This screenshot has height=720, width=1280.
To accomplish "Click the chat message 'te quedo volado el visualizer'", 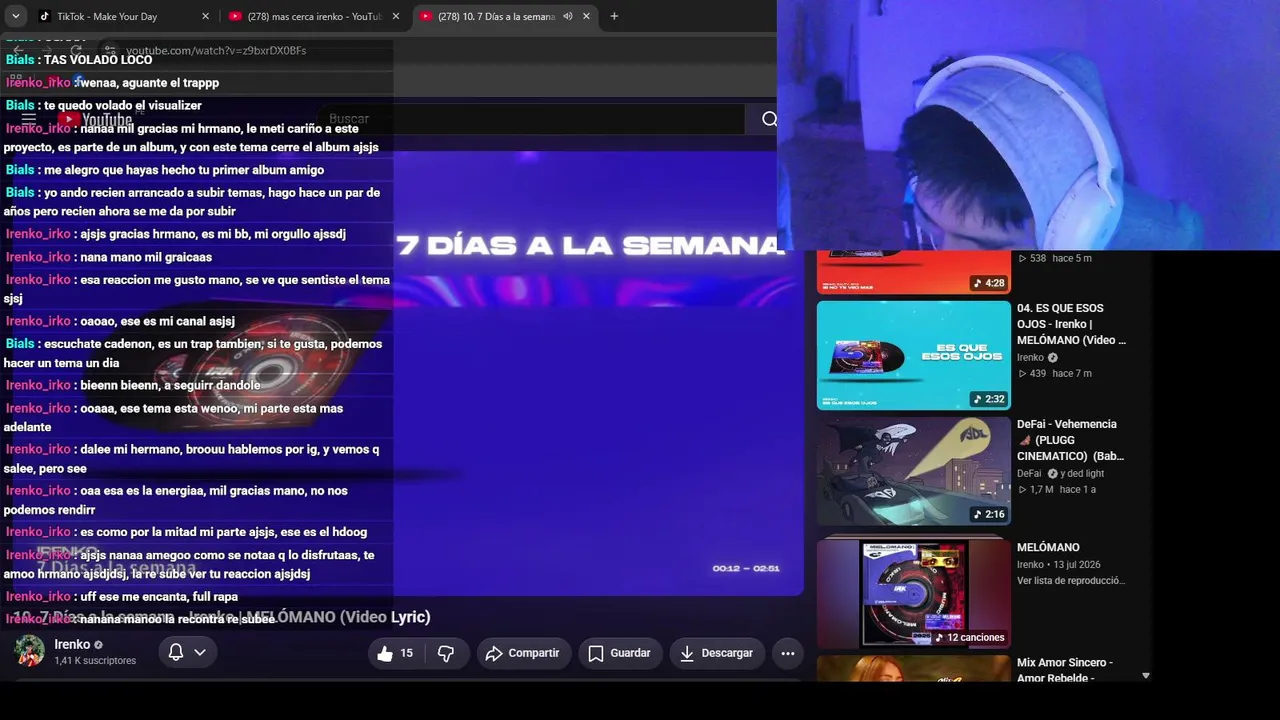I will point(123,105).
